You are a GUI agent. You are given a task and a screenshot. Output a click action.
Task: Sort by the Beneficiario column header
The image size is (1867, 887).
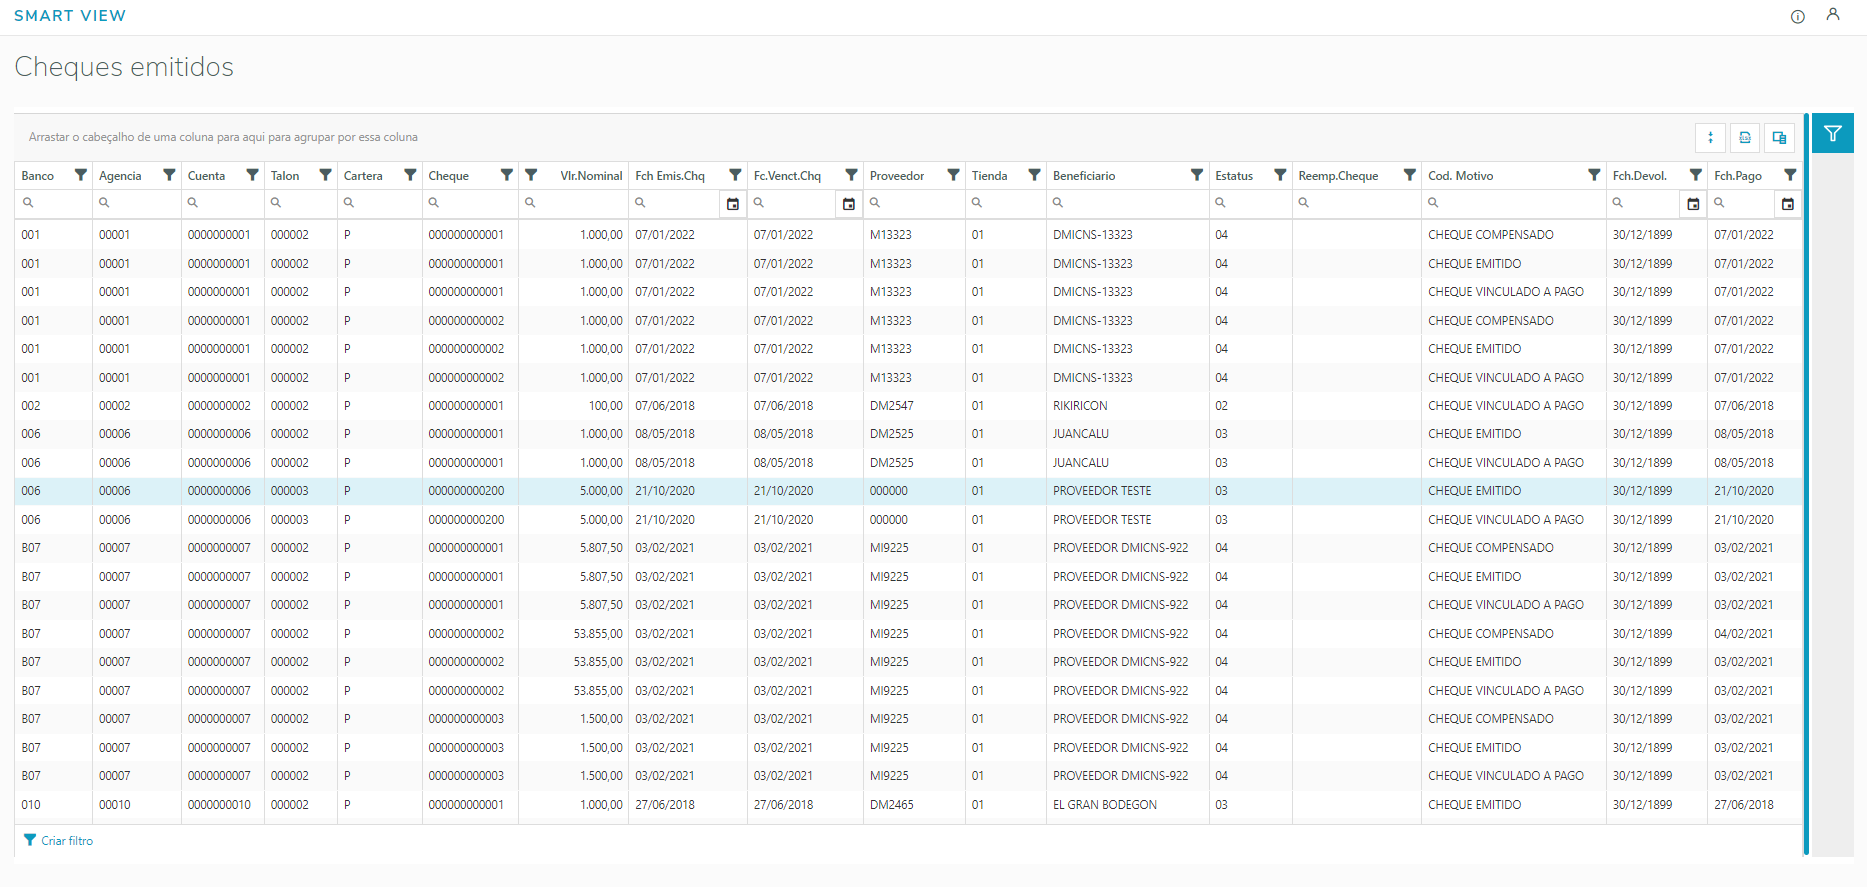click(x=1084, y=176)
